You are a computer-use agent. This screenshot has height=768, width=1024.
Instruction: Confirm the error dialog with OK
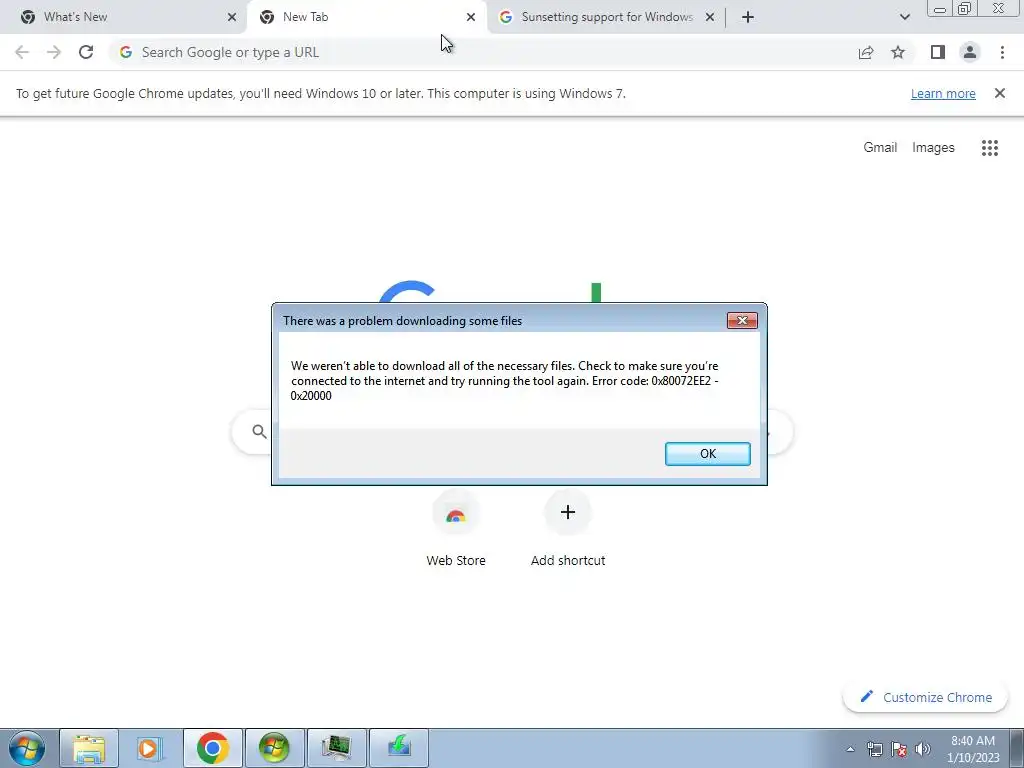tap(707, 454)
